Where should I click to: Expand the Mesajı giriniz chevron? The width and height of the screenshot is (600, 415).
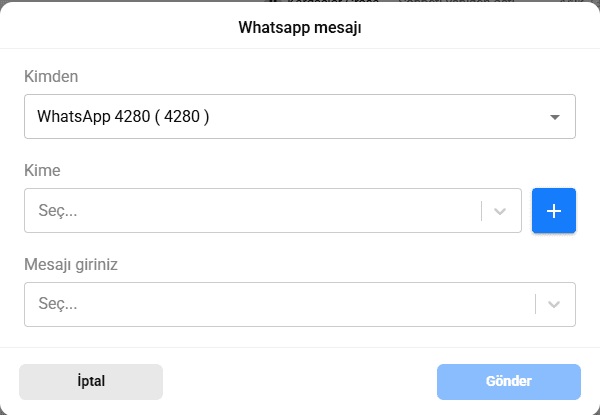tap(555, 304)
